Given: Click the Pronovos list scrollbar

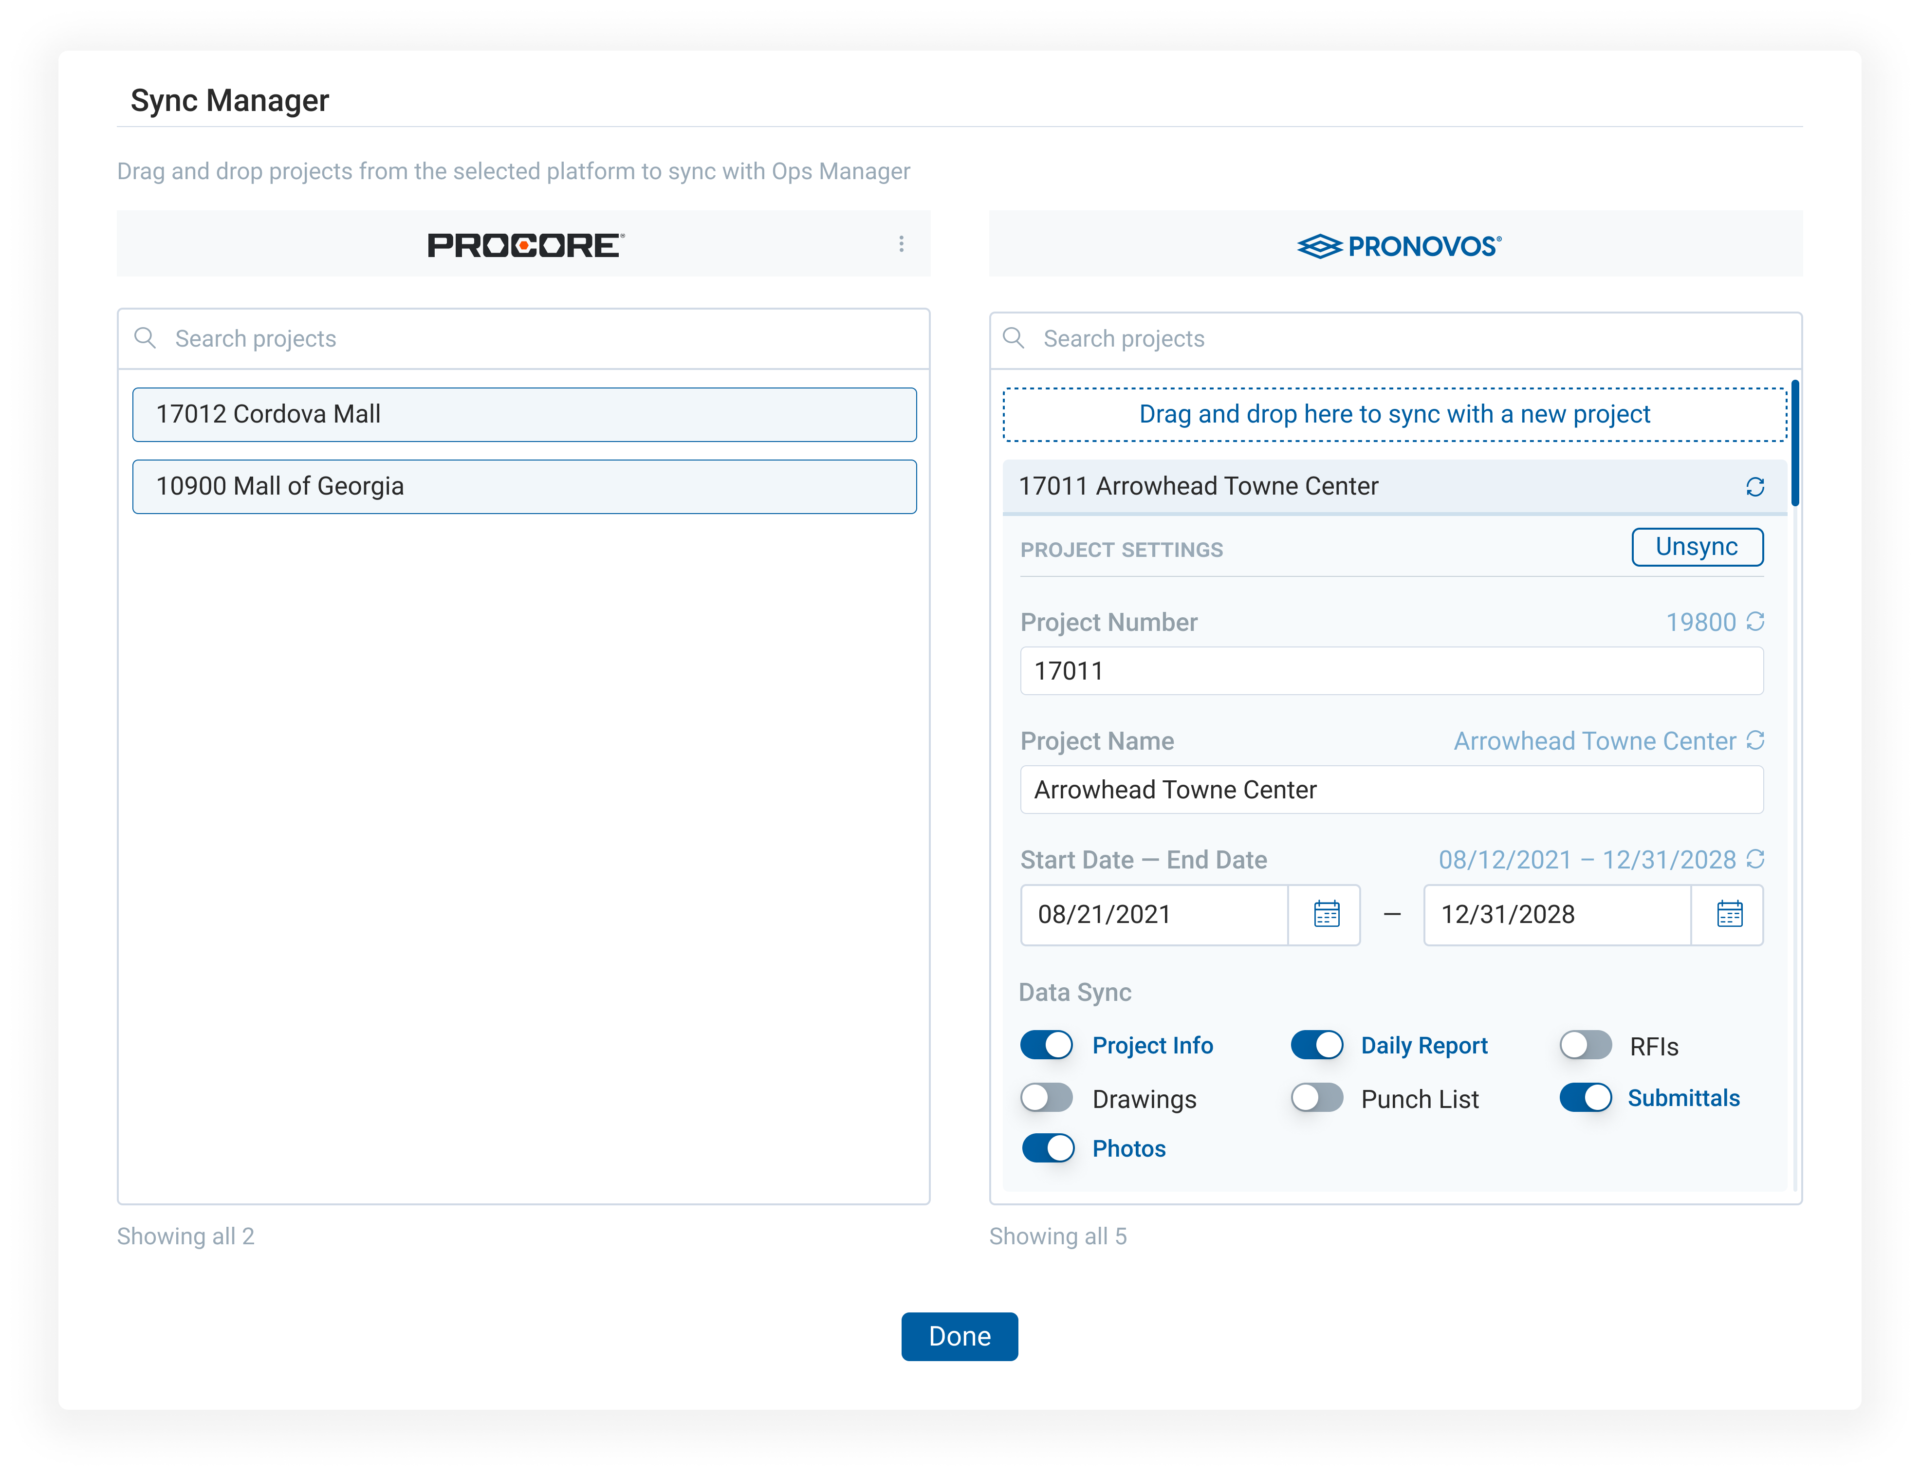Looking at the screenshot, I should pos(1795,443).
